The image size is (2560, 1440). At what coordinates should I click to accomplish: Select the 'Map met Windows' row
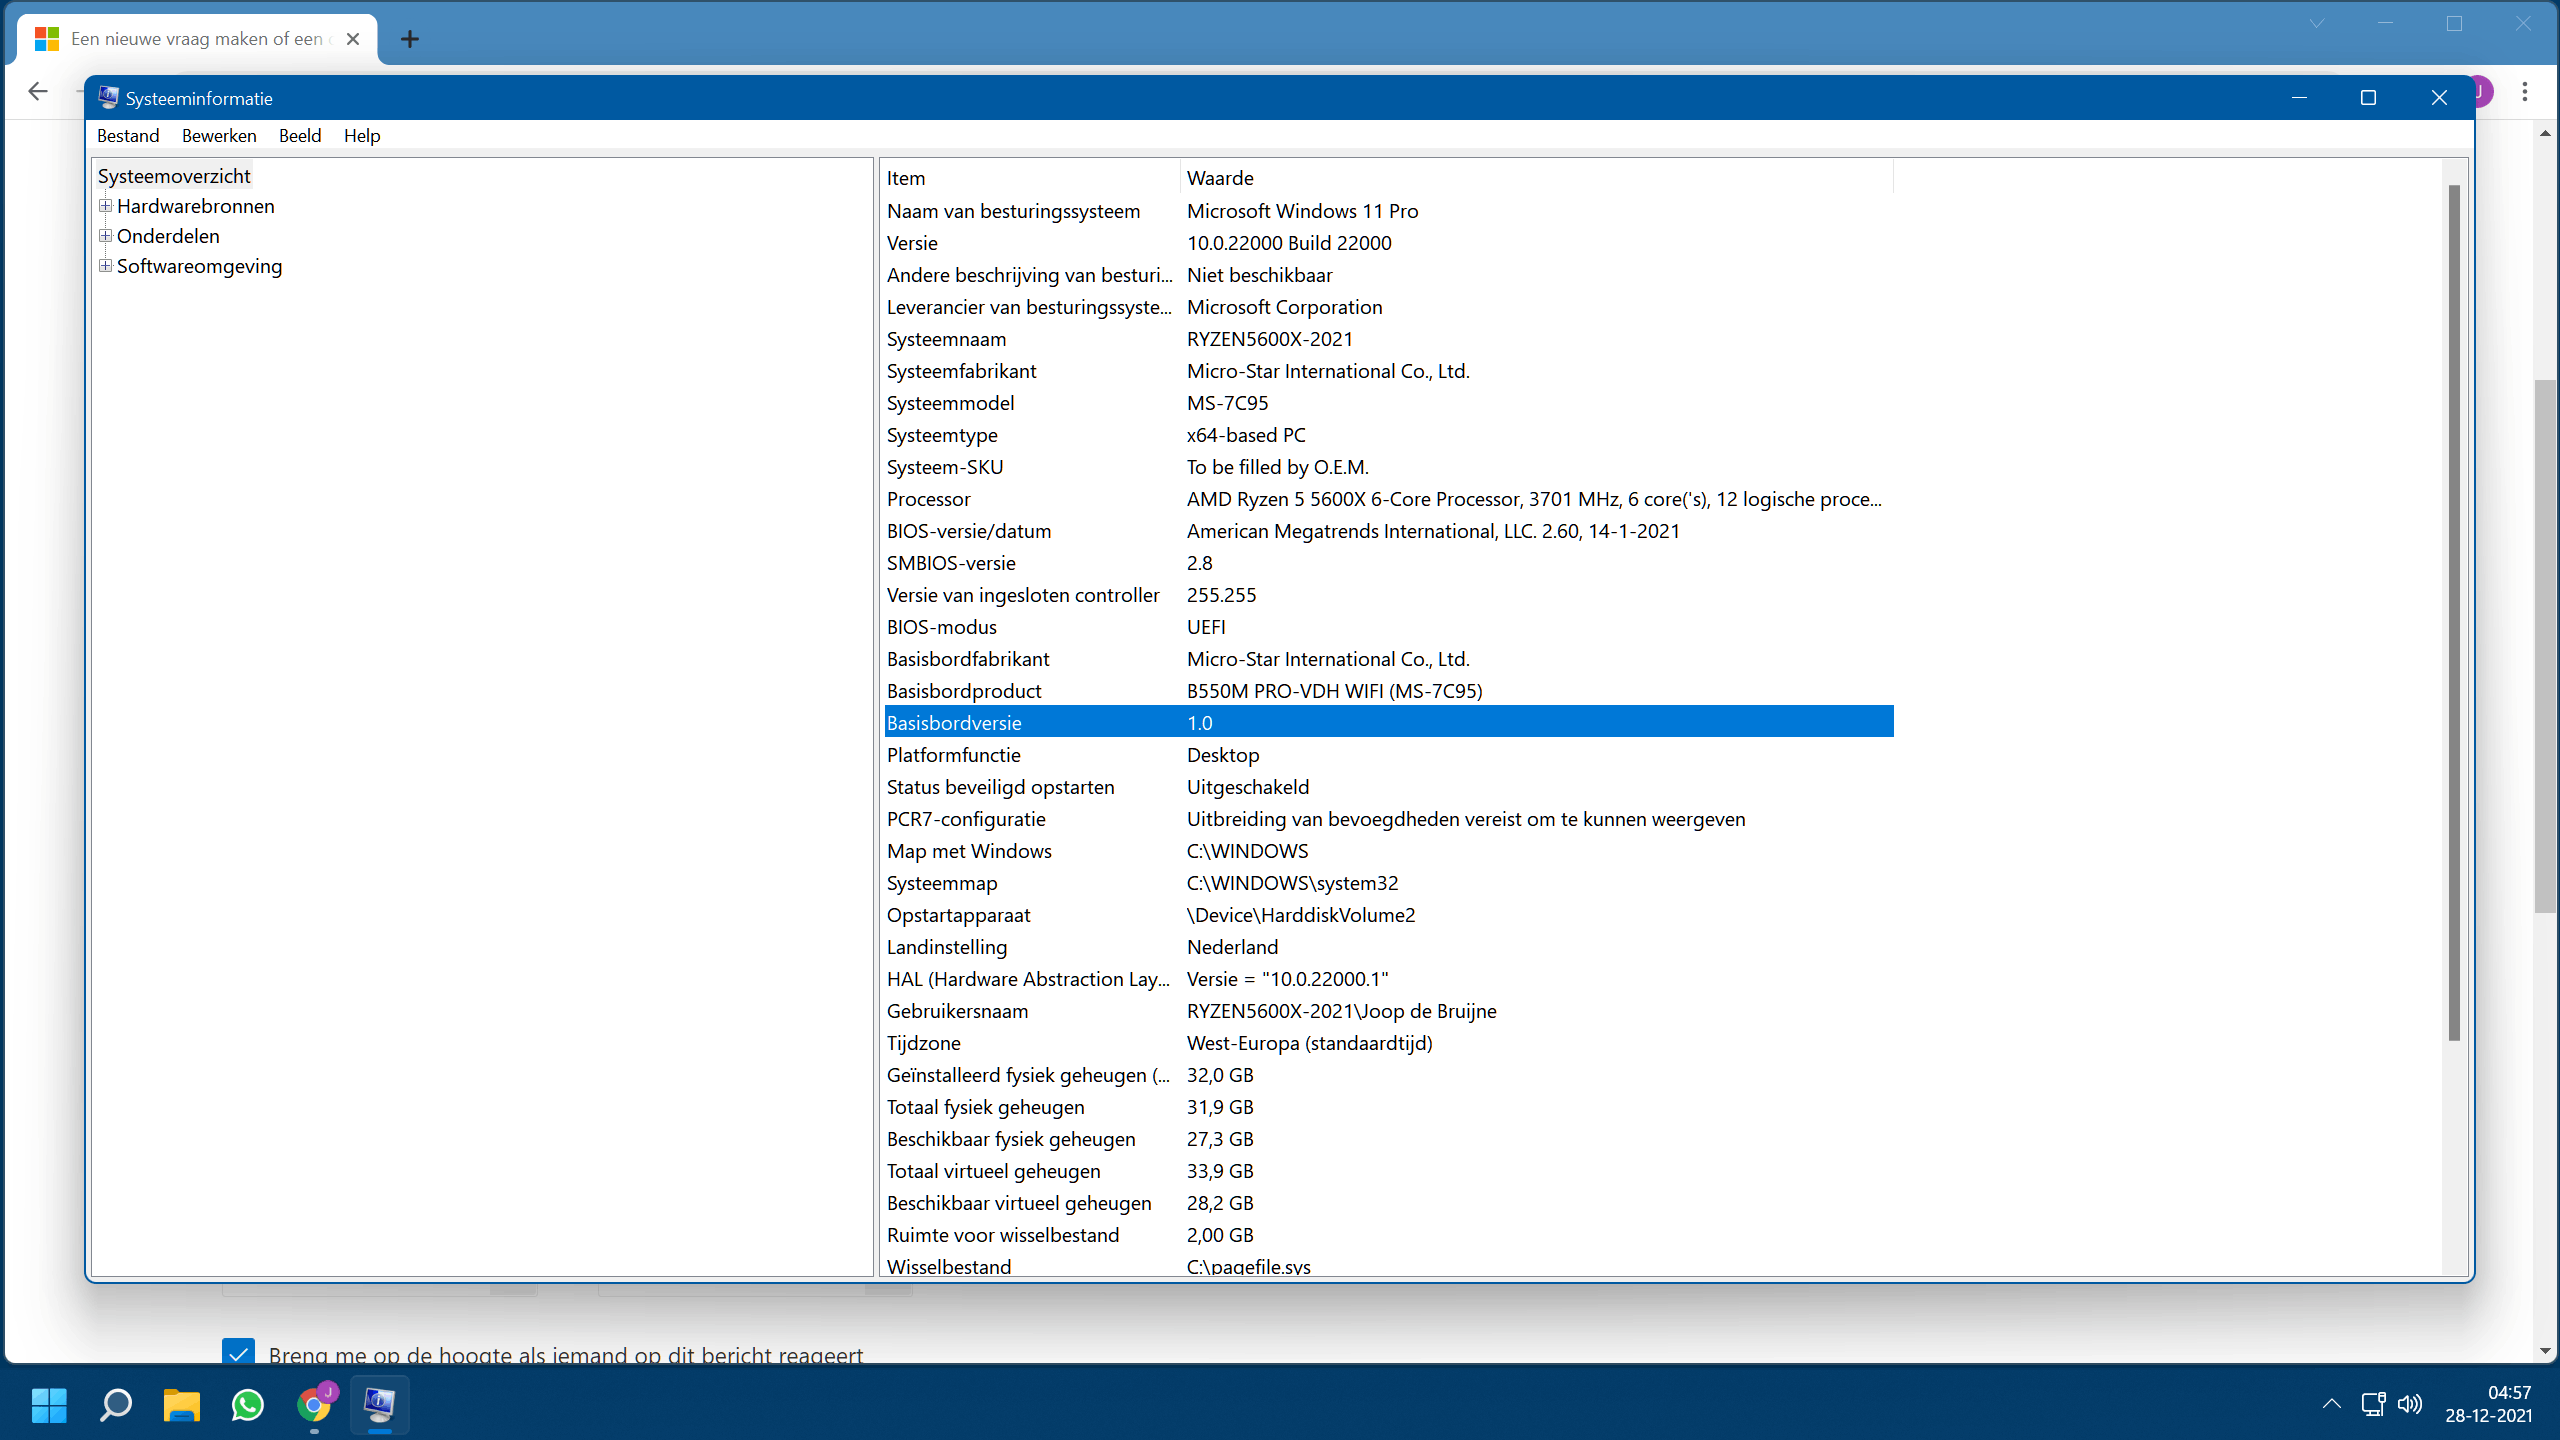tap(1389, 851)
